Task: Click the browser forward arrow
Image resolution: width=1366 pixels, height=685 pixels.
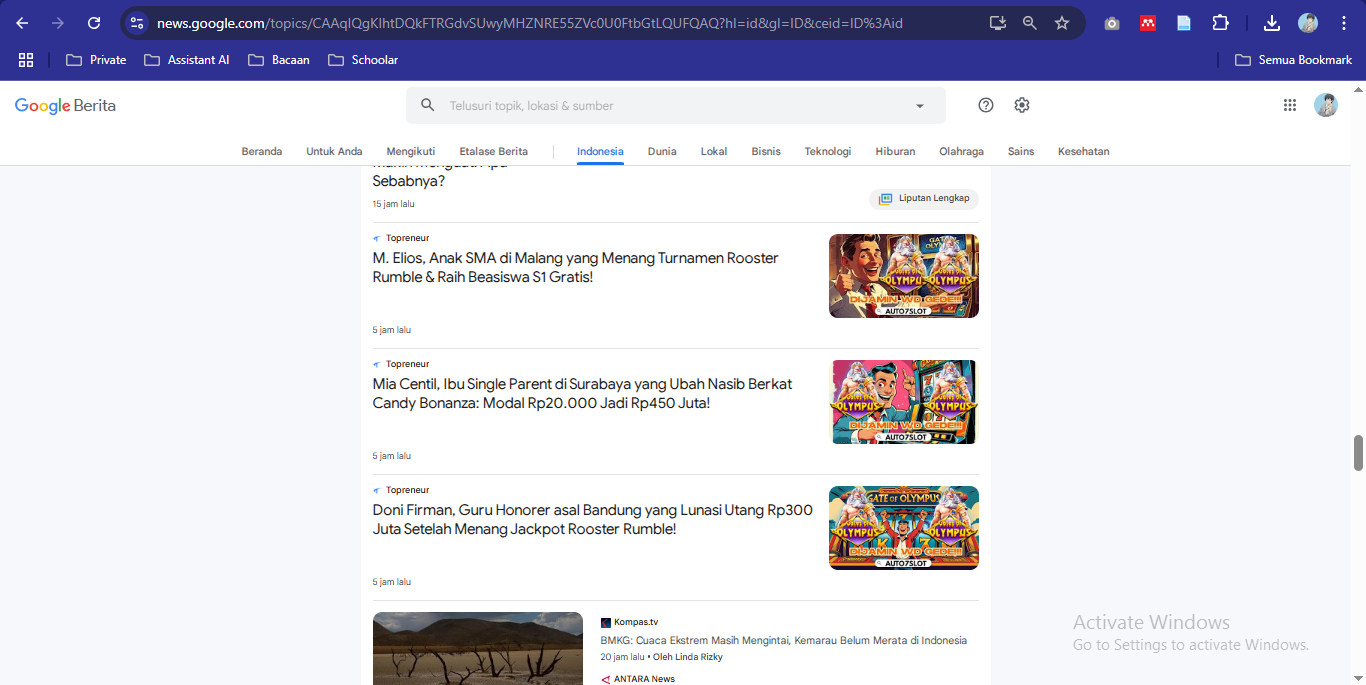Action: (x=58, y=23)
